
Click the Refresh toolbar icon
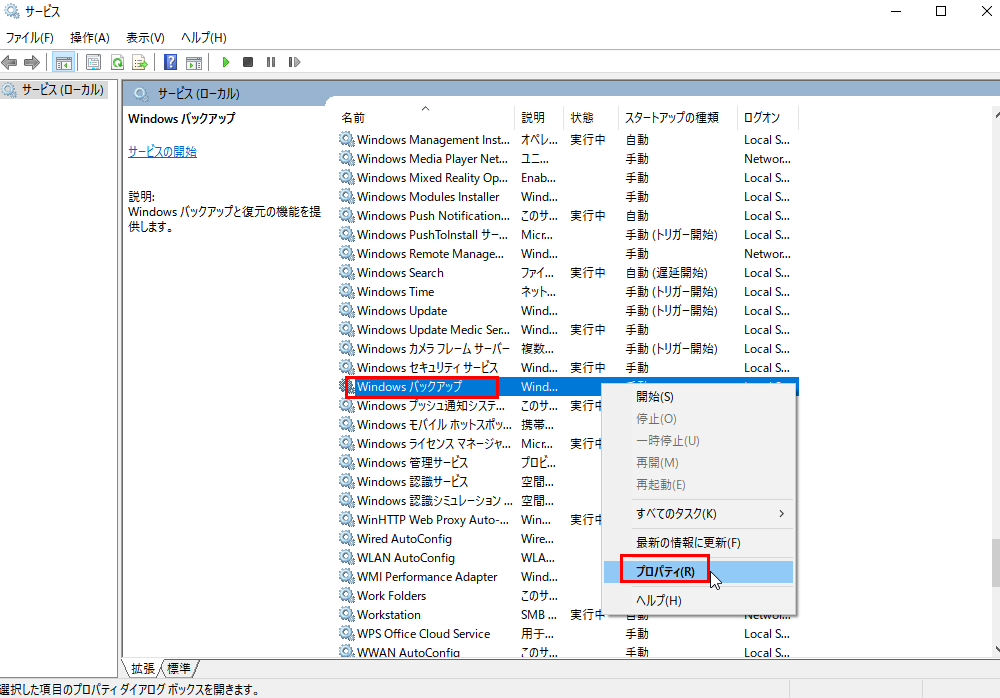[x=117, y=62]
